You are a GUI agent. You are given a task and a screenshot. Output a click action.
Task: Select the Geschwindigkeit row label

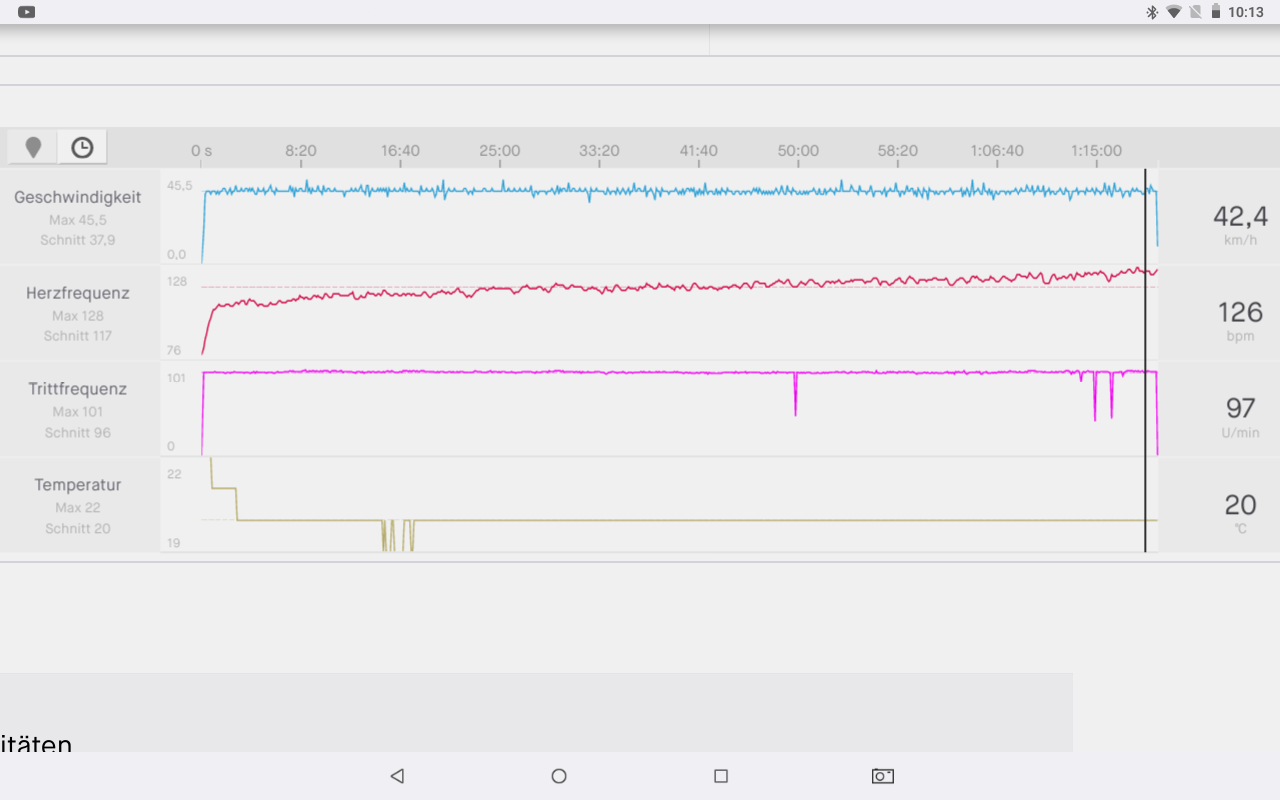(x=78, y=198)
